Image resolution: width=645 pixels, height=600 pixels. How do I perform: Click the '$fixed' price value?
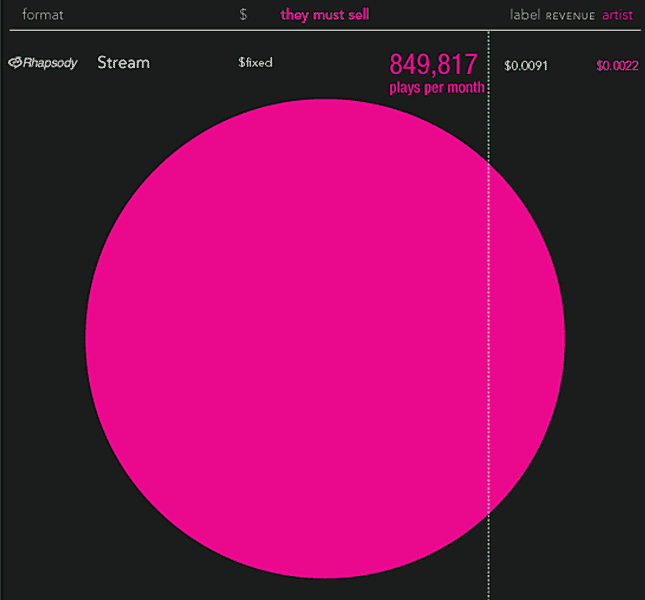coord(255,63)
